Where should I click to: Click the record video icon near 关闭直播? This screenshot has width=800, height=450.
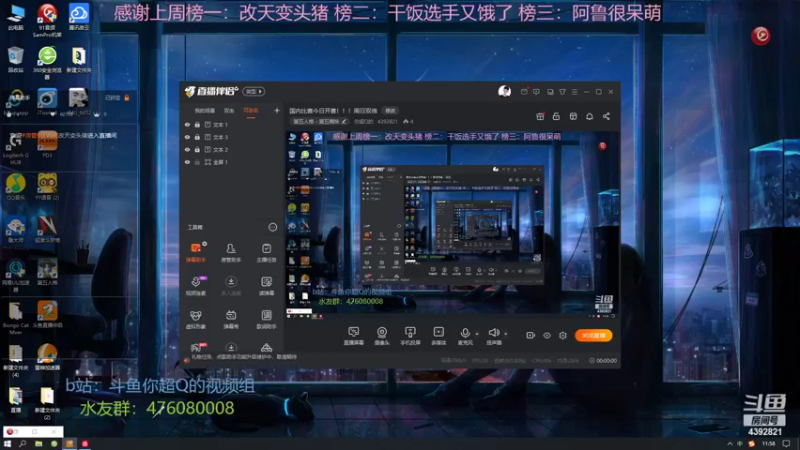[530, 335]
